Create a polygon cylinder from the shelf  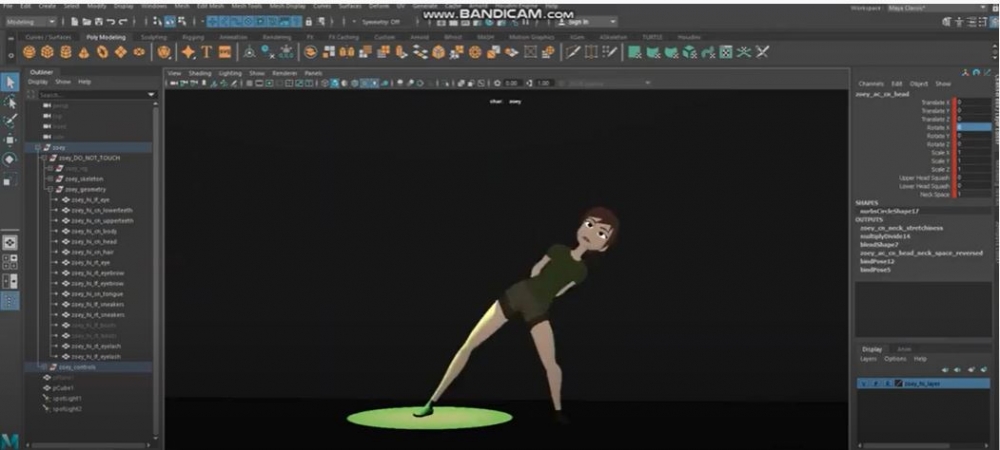[x=65, y=52]
